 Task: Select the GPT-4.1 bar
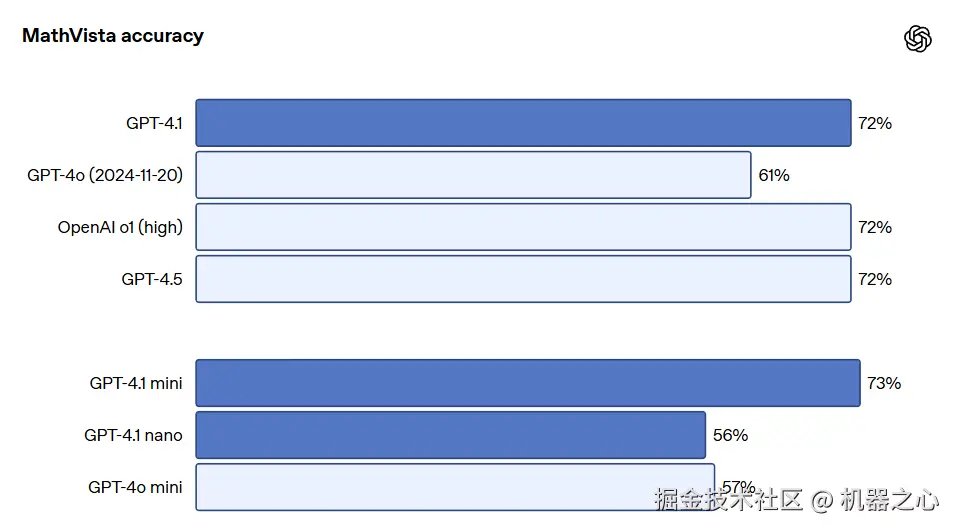(x=523, y=123)
